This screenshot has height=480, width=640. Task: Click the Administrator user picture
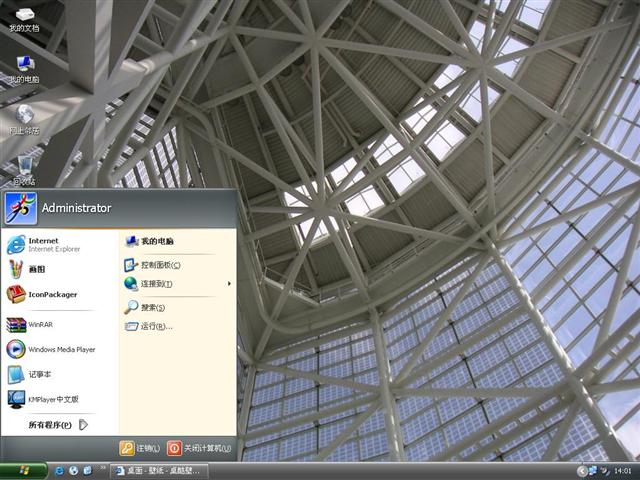(x=21, y=208)
